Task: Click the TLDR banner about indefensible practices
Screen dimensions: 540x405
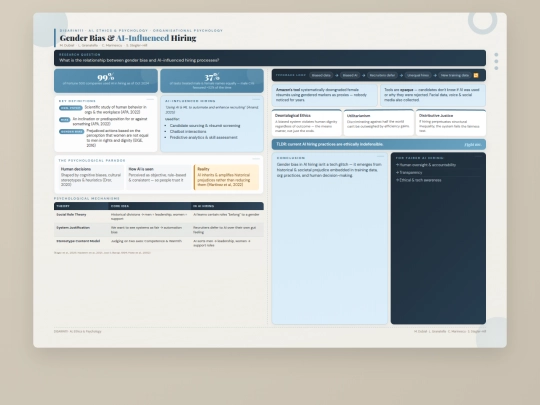Action: coord(379,144)
